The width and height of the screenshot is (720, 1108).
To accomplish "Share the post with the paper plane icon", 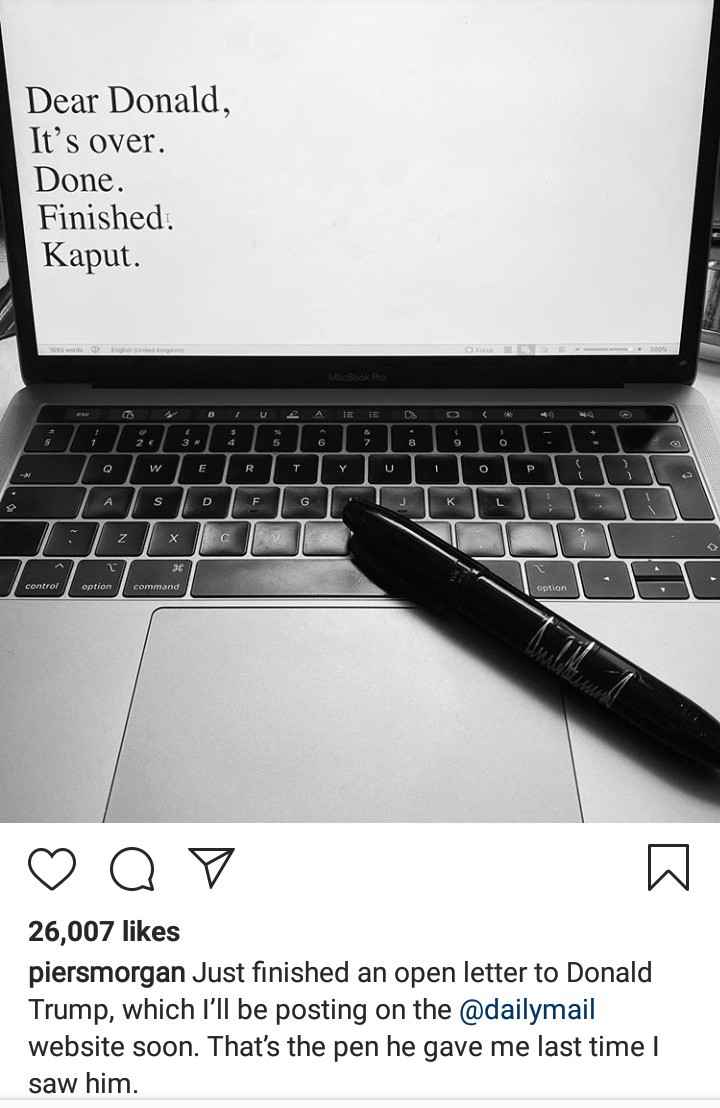I will click(x=211, y=866).
